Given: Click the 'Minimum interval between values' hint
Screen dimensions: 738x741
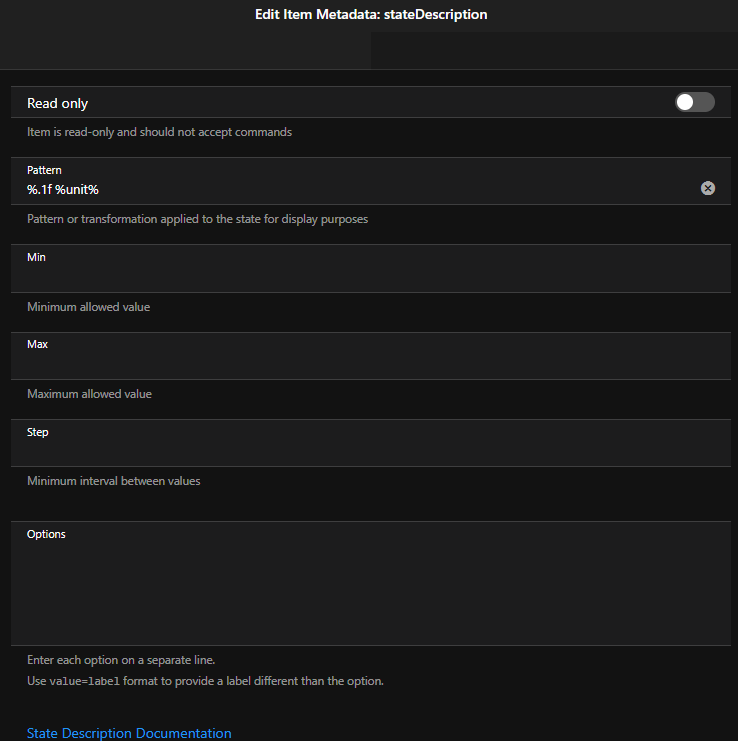Looking at the screenshot, I should point(114,481).
